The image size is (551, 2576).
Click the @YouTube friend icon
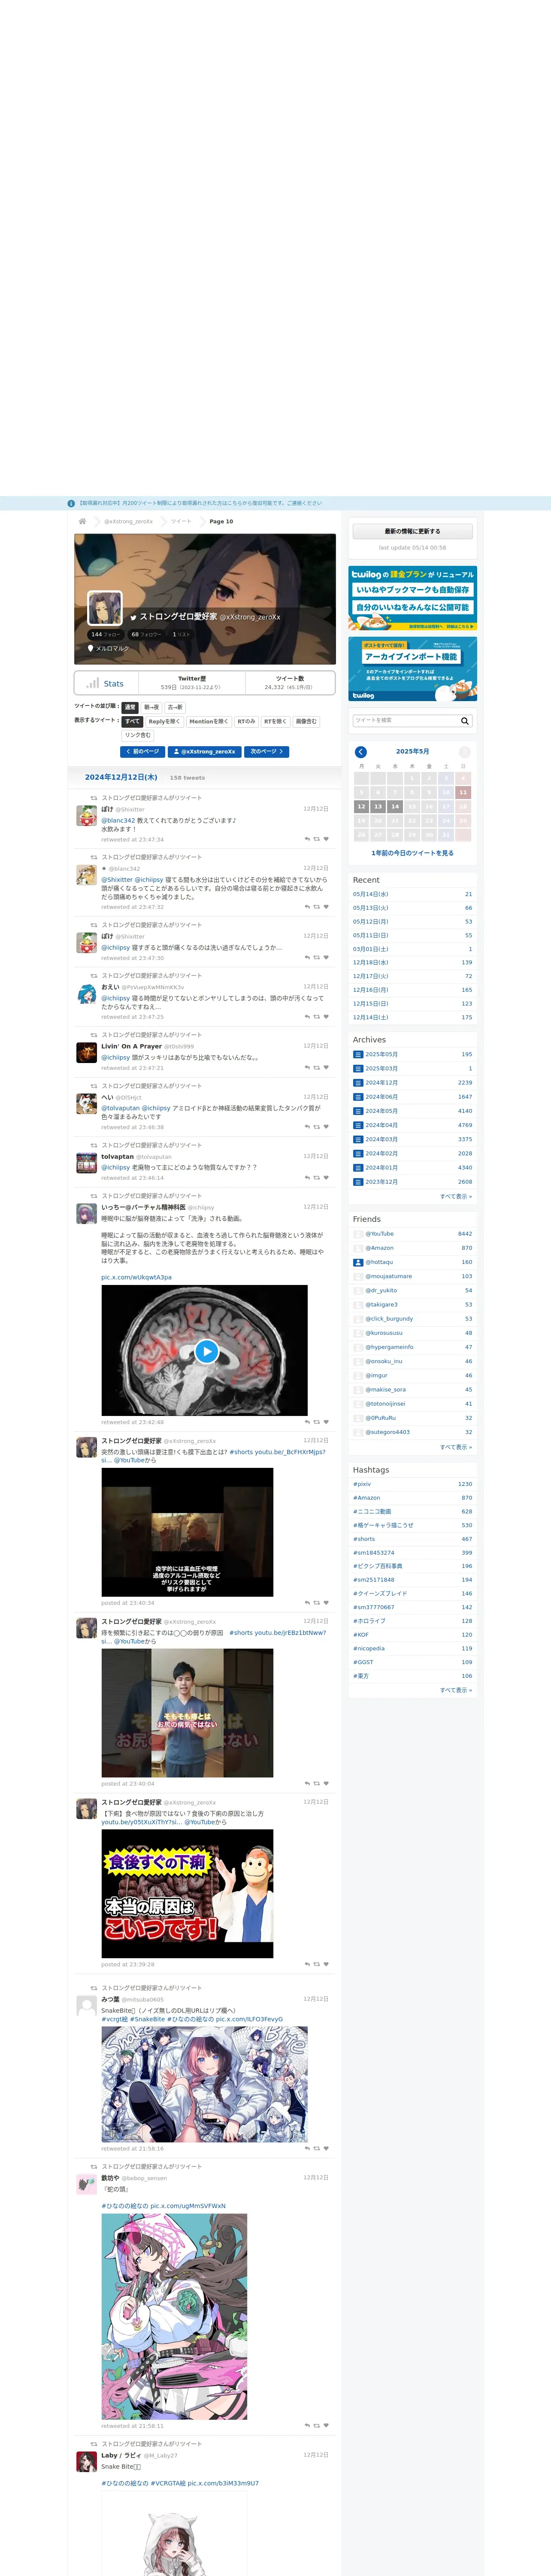pos(358,1234)
